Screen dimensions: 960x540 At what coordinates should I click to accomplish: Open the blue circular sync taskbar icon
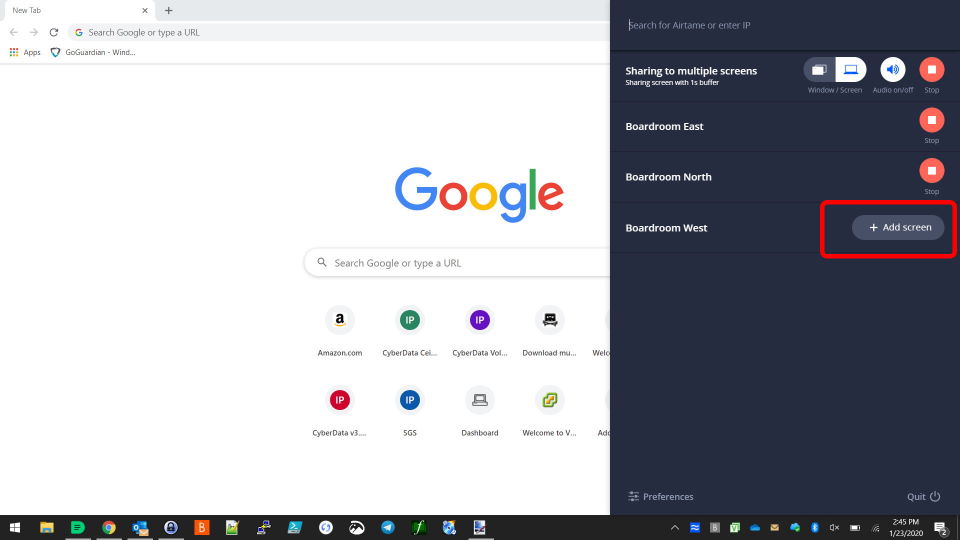326,528
